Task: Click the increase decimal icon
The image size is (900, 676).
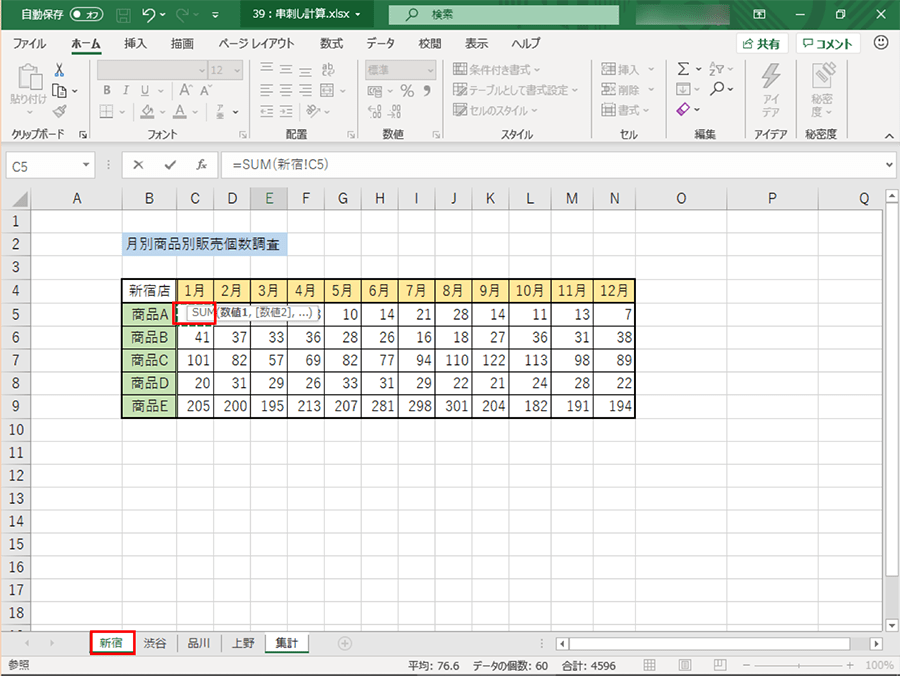Action: tap(374, 111)
